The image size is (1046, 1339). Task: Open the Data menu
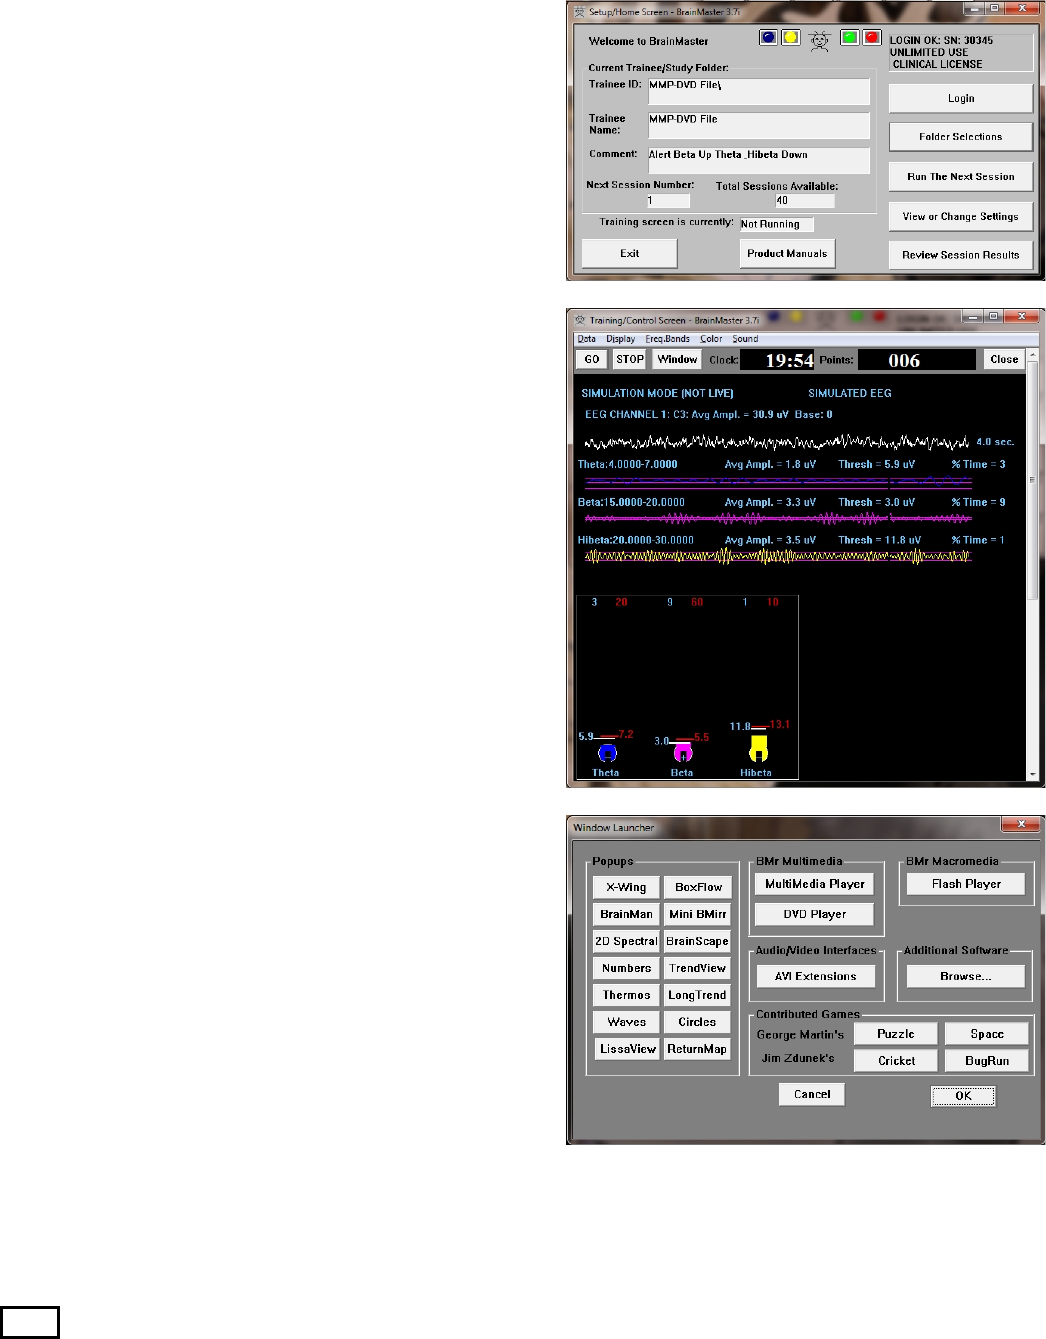pos(587,339)
